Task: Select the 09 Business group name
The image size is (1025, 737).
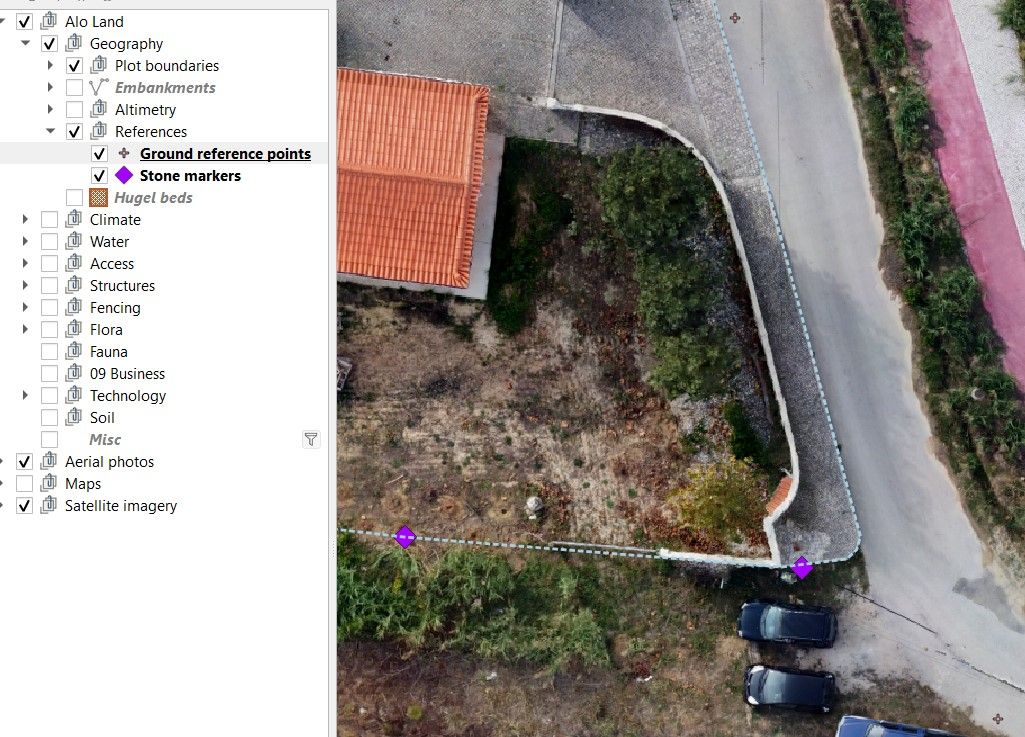Action: click(127, 374)
